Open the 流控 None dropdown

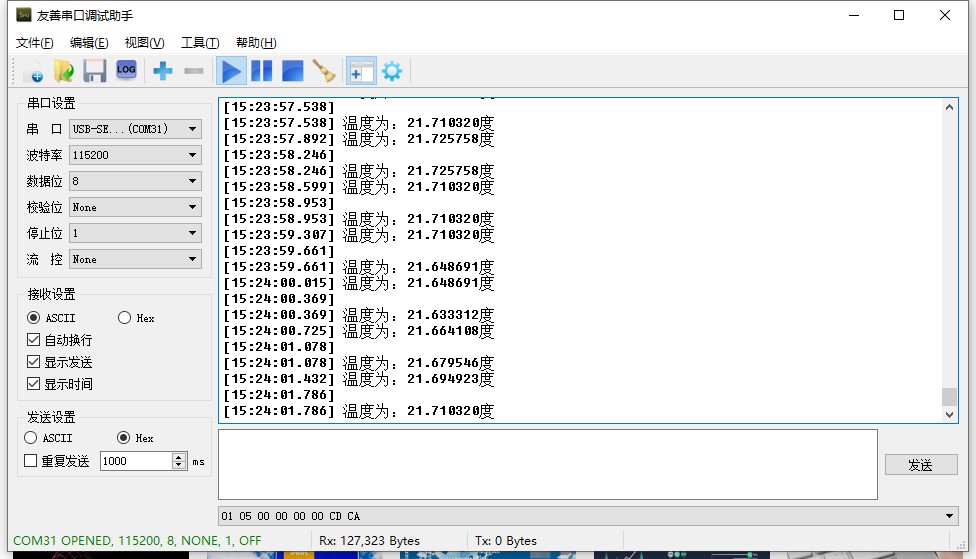135,259
